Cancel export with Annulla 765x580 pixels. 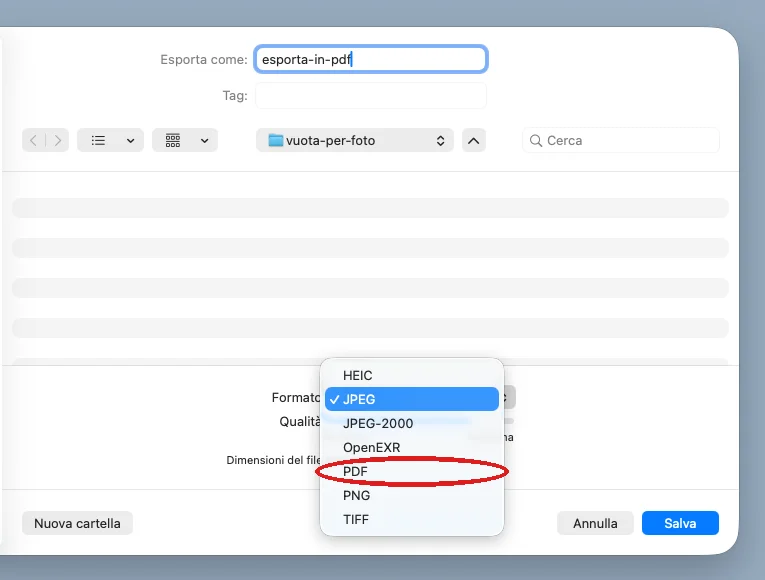[595, 523]
